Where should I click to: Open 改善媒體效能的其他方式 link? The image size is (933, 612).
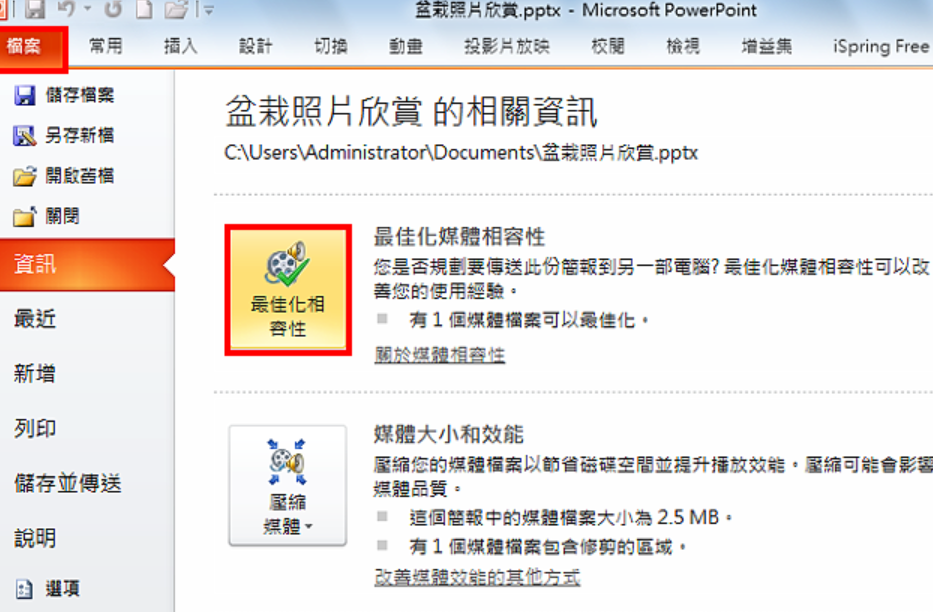point(477,577)
